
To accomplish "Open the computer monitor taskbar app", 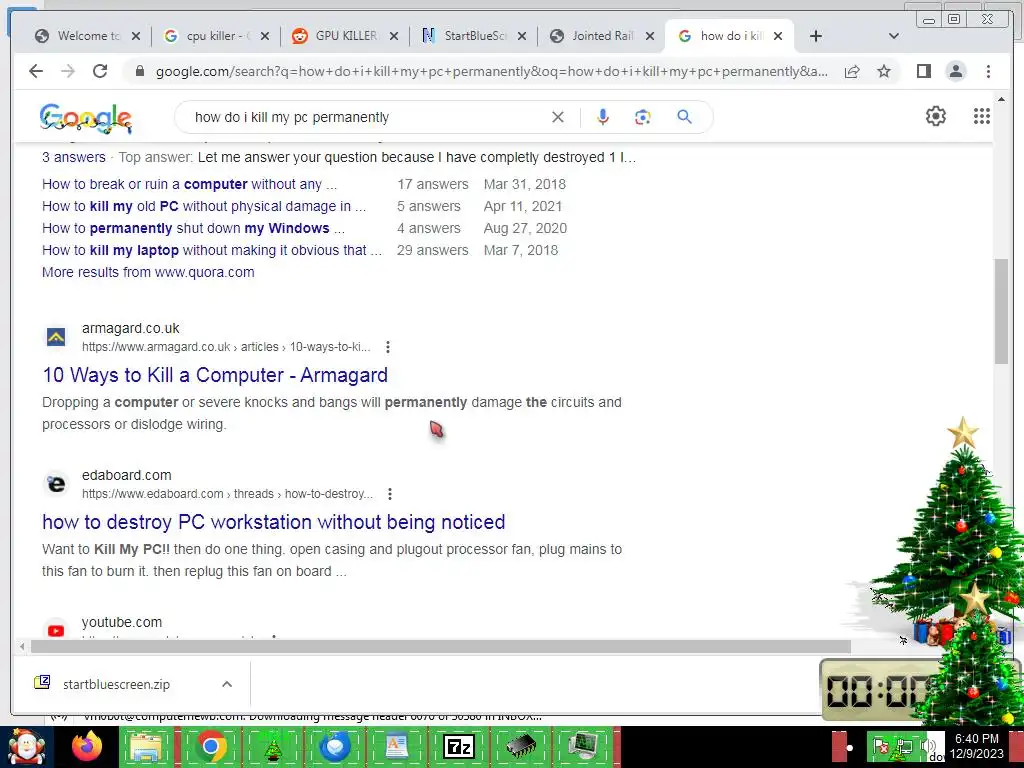I will (583, 746).
